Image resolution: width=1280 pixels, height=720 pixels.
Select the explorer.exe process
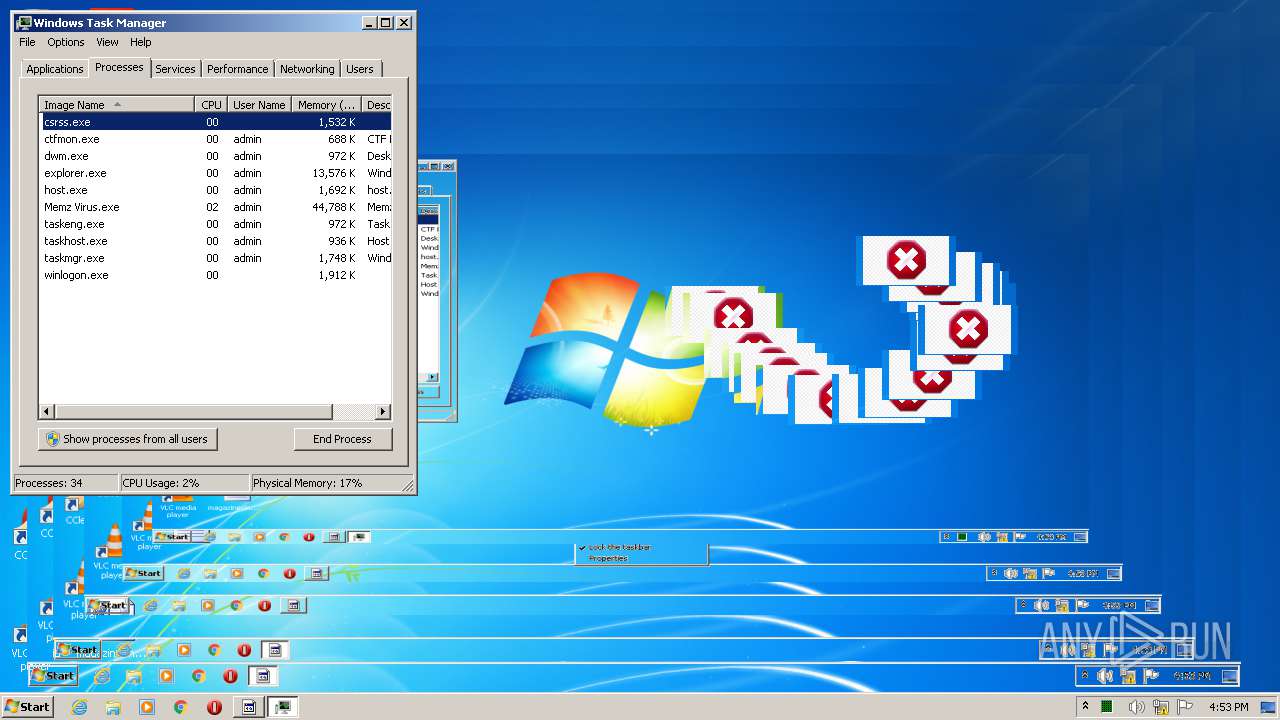point(215,173)
